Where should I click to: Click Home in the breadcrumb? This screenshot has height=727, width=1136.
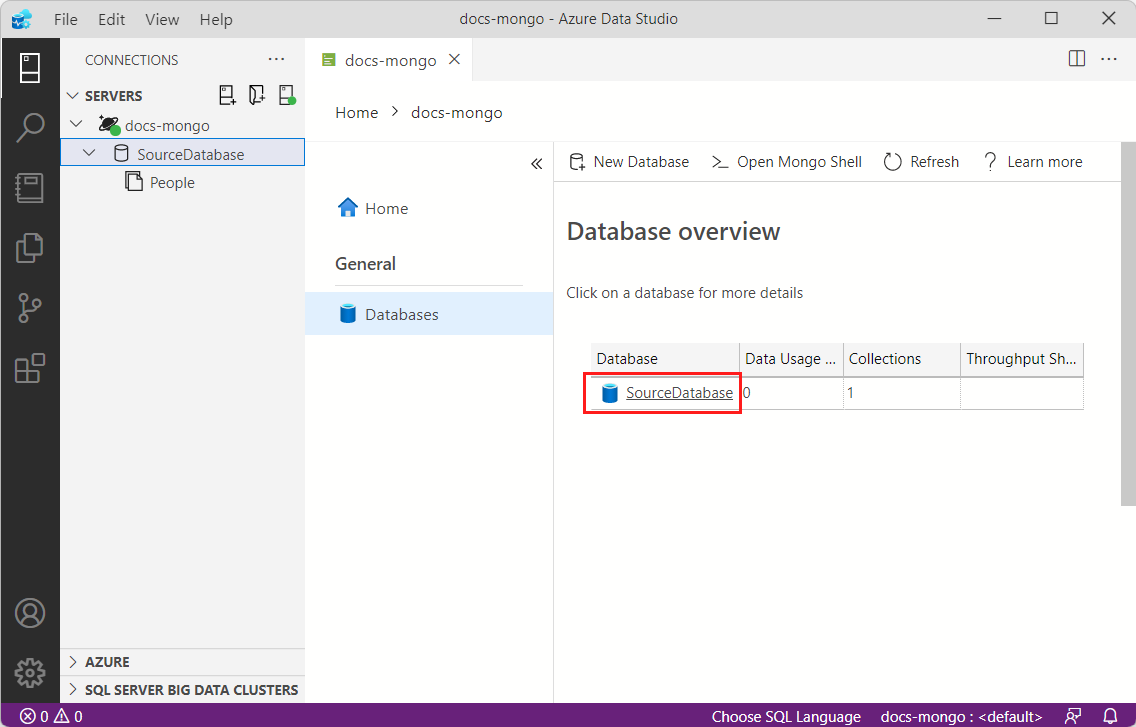click(x=356, y=112)
